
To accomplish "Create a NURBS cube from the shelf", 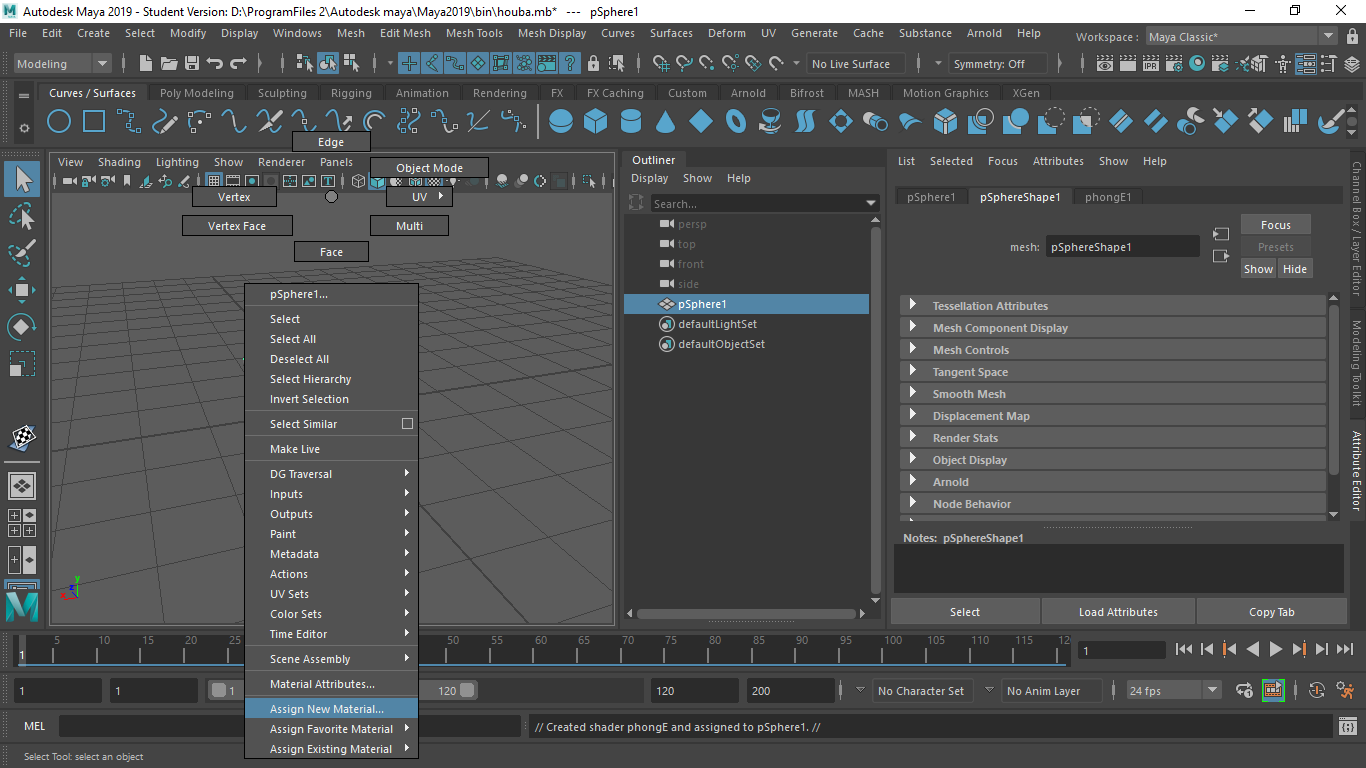I will (x=596, y=122).
